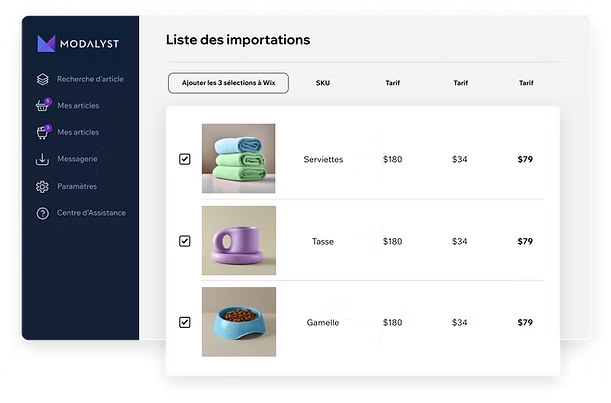Click the SKU column header
This screenshot has width=611, height=403.
[x=323, y=83]
